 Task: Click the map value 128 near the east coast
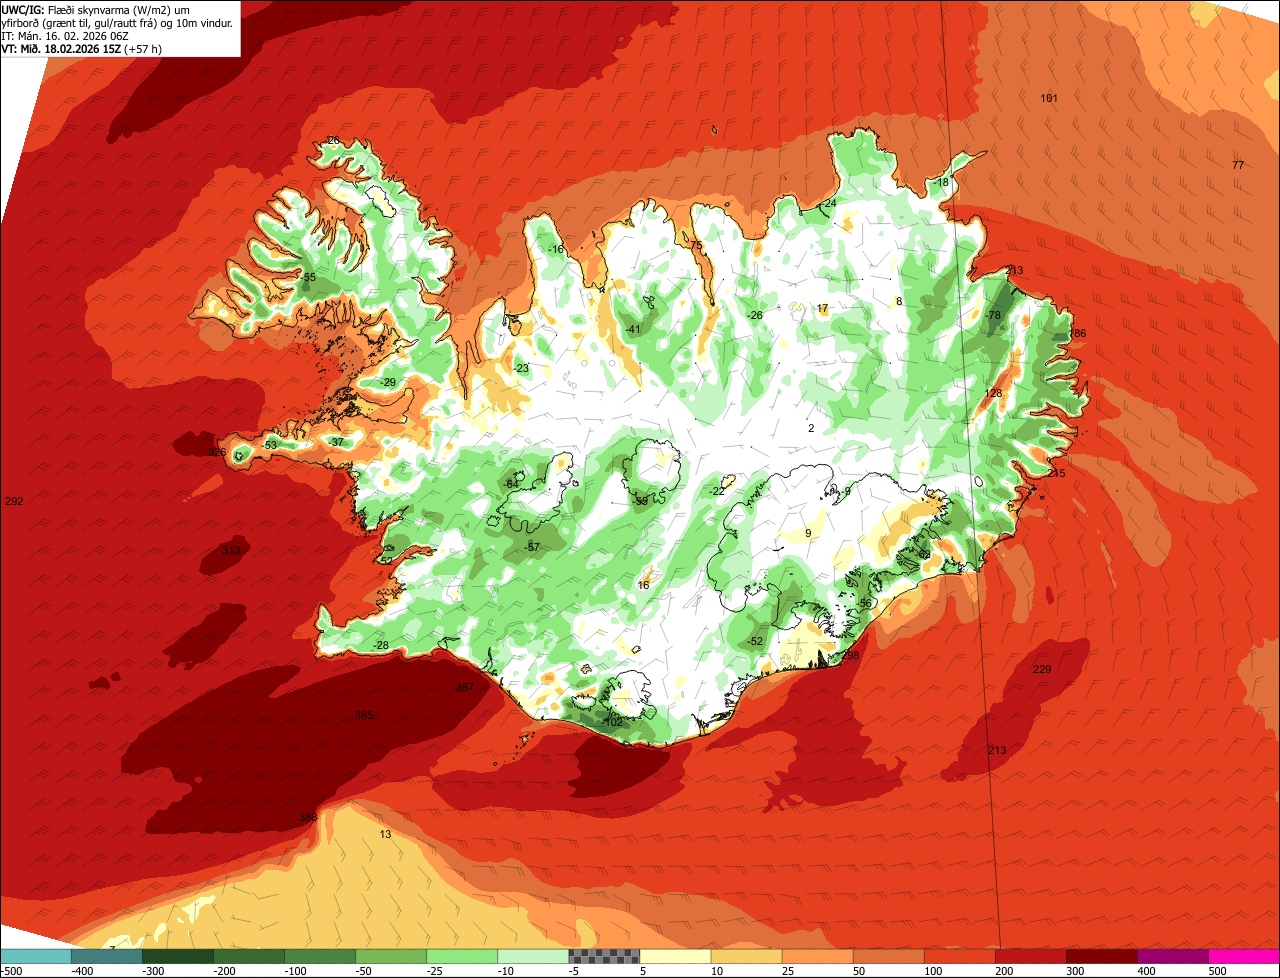click(x=993, y=393)
